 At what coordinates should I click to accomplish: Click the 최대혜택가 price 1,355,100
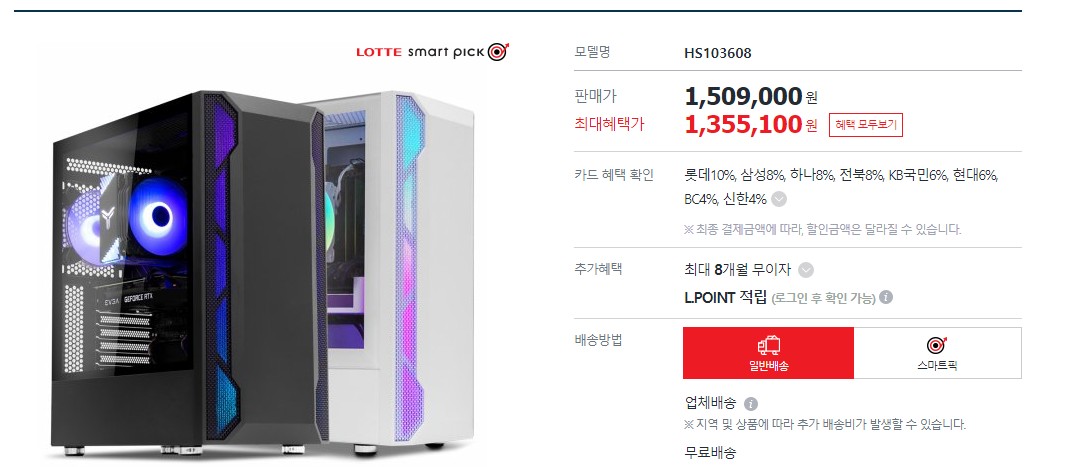[x=743, y=125]
